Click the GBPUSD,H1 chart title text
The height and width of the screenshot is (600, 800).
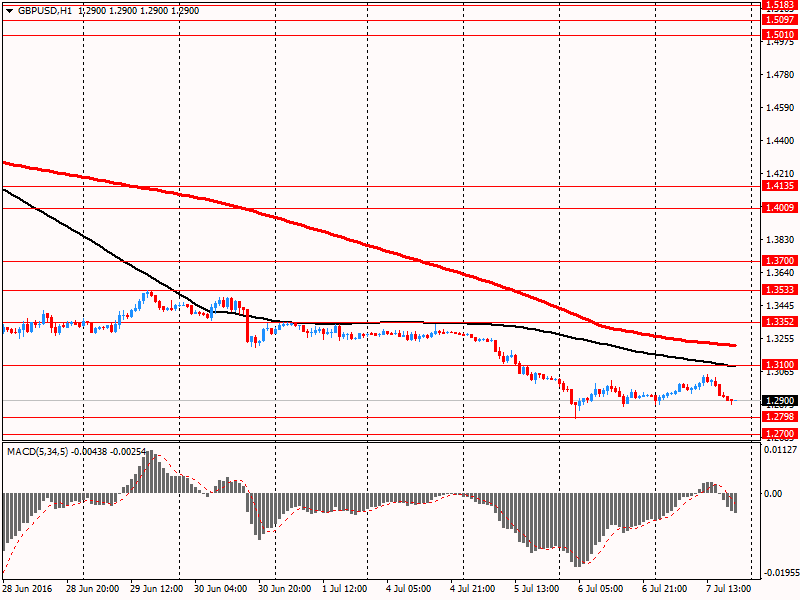(x=44, y=9)
